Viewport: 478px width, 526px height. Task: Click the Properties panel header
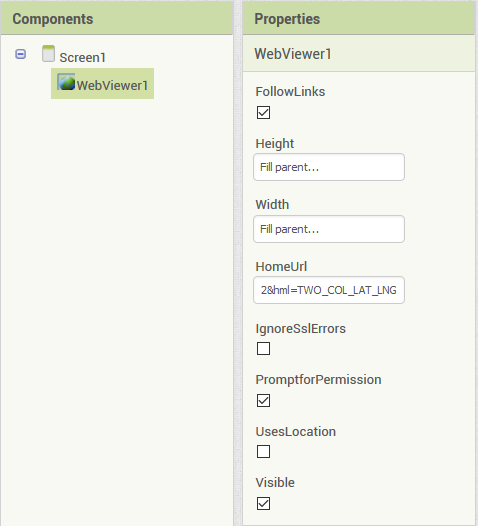click(359, 19)
